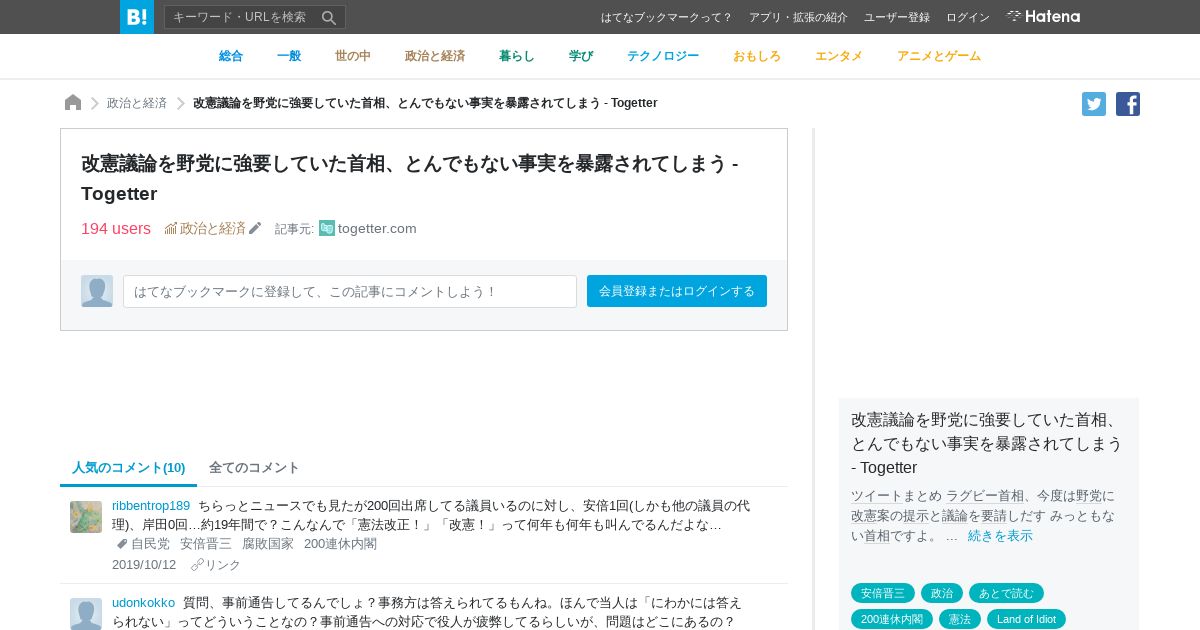Click the bookmark comment input field

(x=350, y=291)
